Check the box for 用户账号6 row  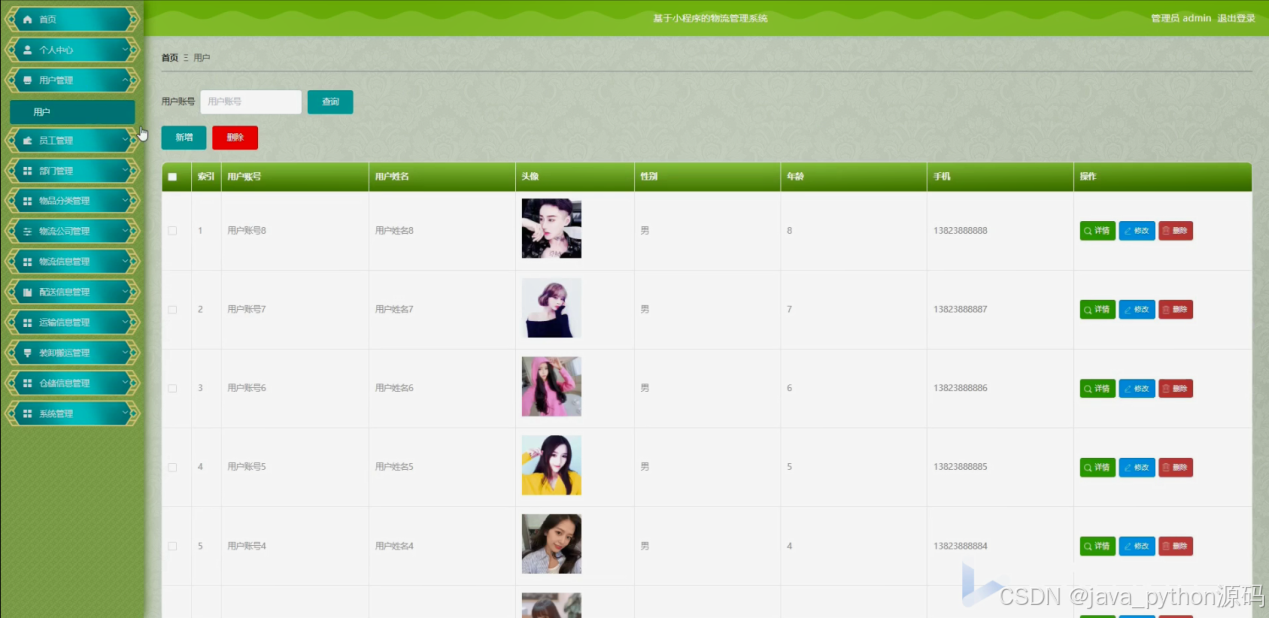pos(172,388)
